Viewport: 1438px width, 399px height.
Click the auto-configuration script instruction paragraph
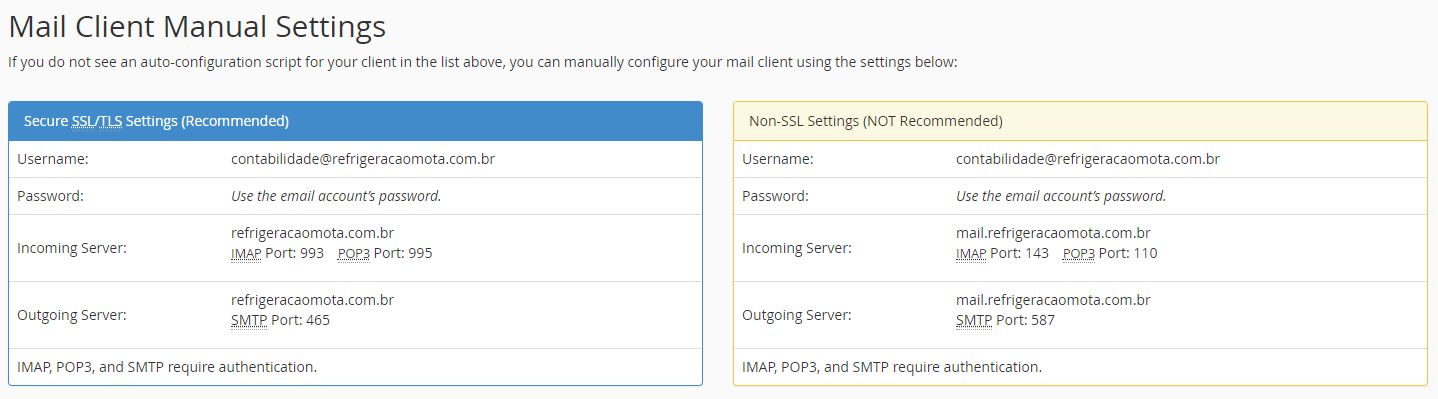coord(483,62)
